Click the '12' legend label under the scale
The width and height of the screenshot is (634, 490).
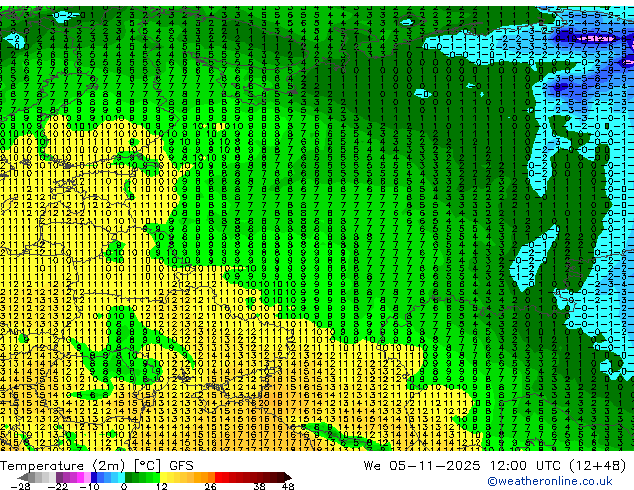[162, 486]
